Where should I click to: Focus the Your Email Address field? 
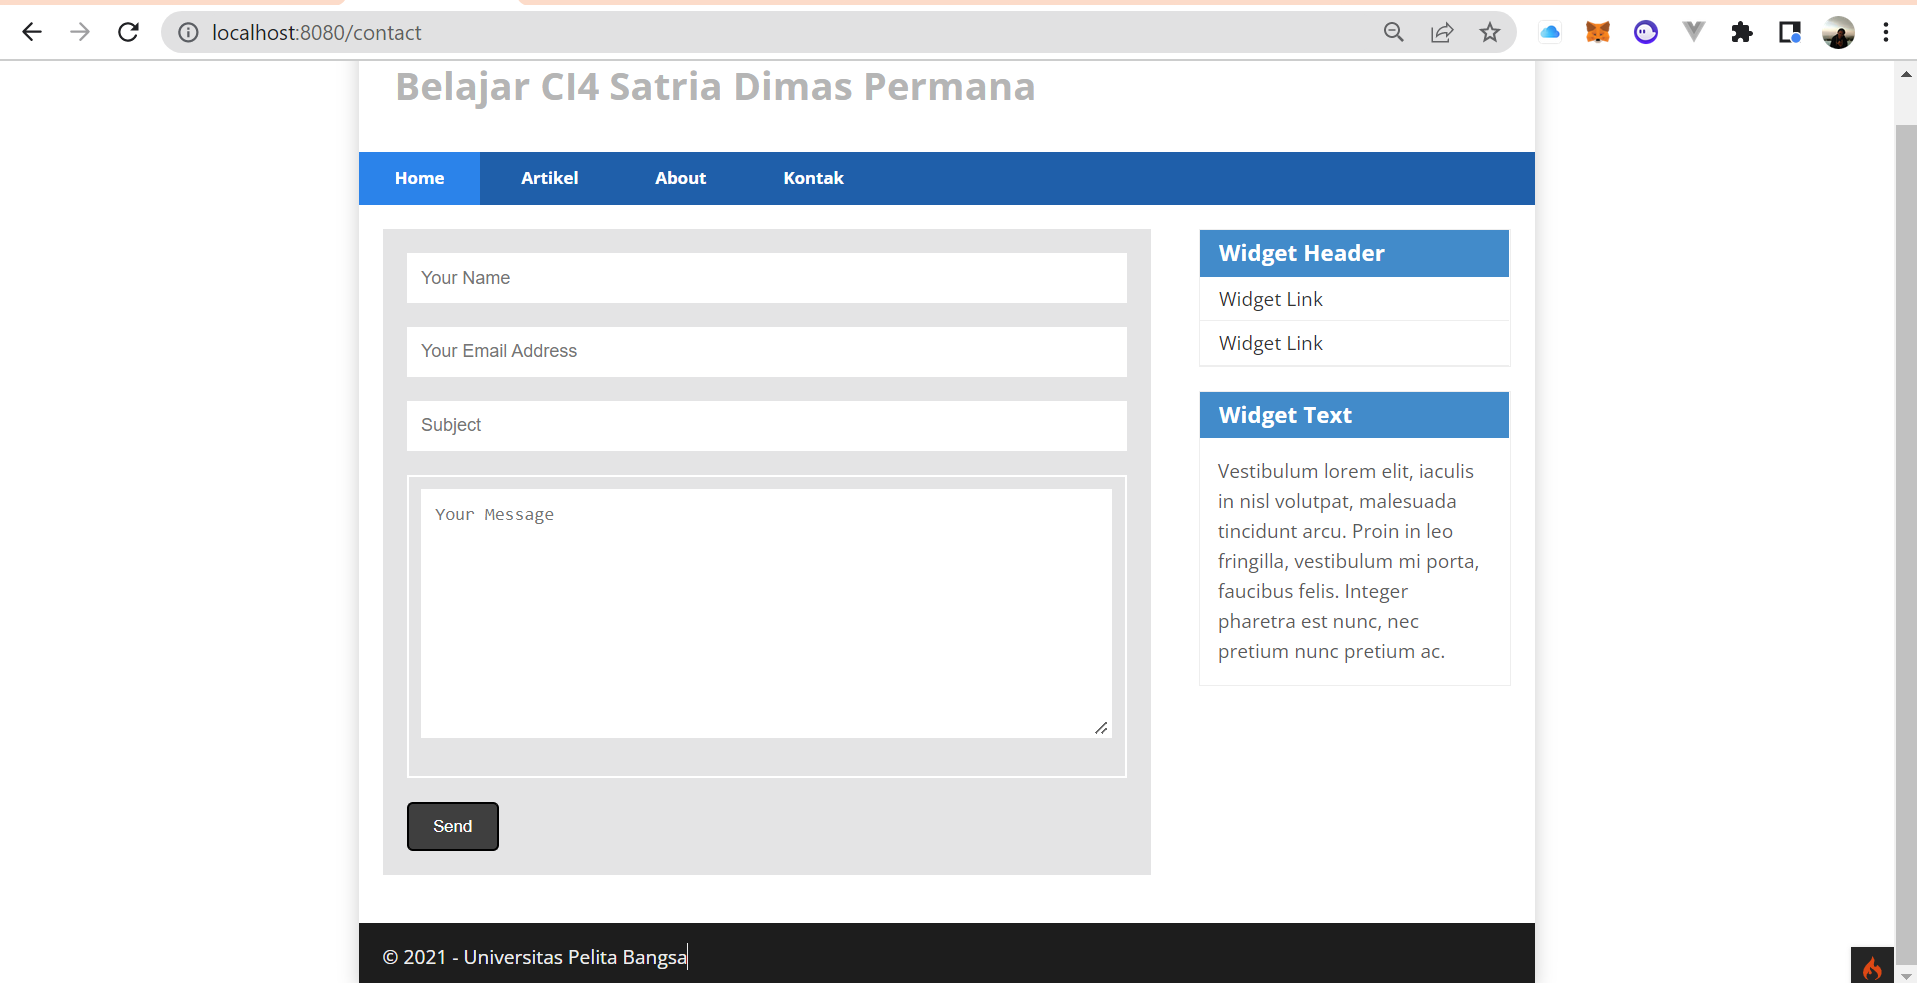coord(767,351)
